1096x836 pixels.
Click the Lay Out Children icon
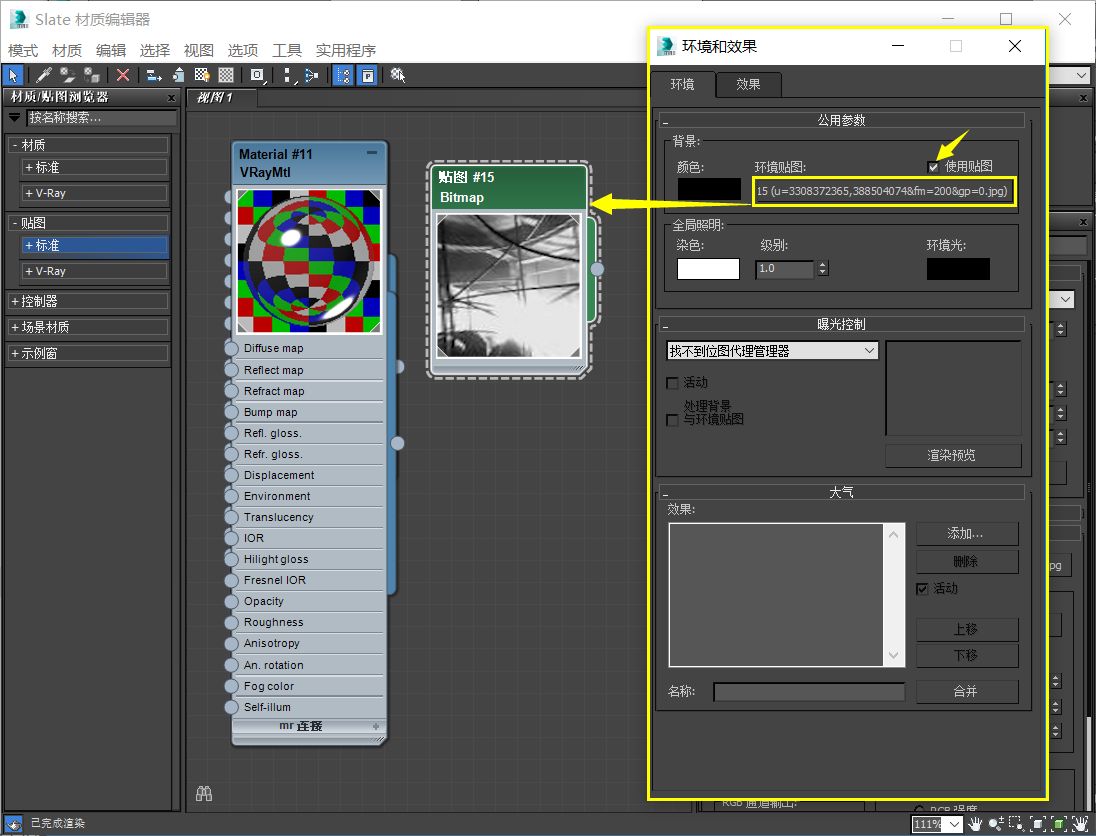point(311,75)
